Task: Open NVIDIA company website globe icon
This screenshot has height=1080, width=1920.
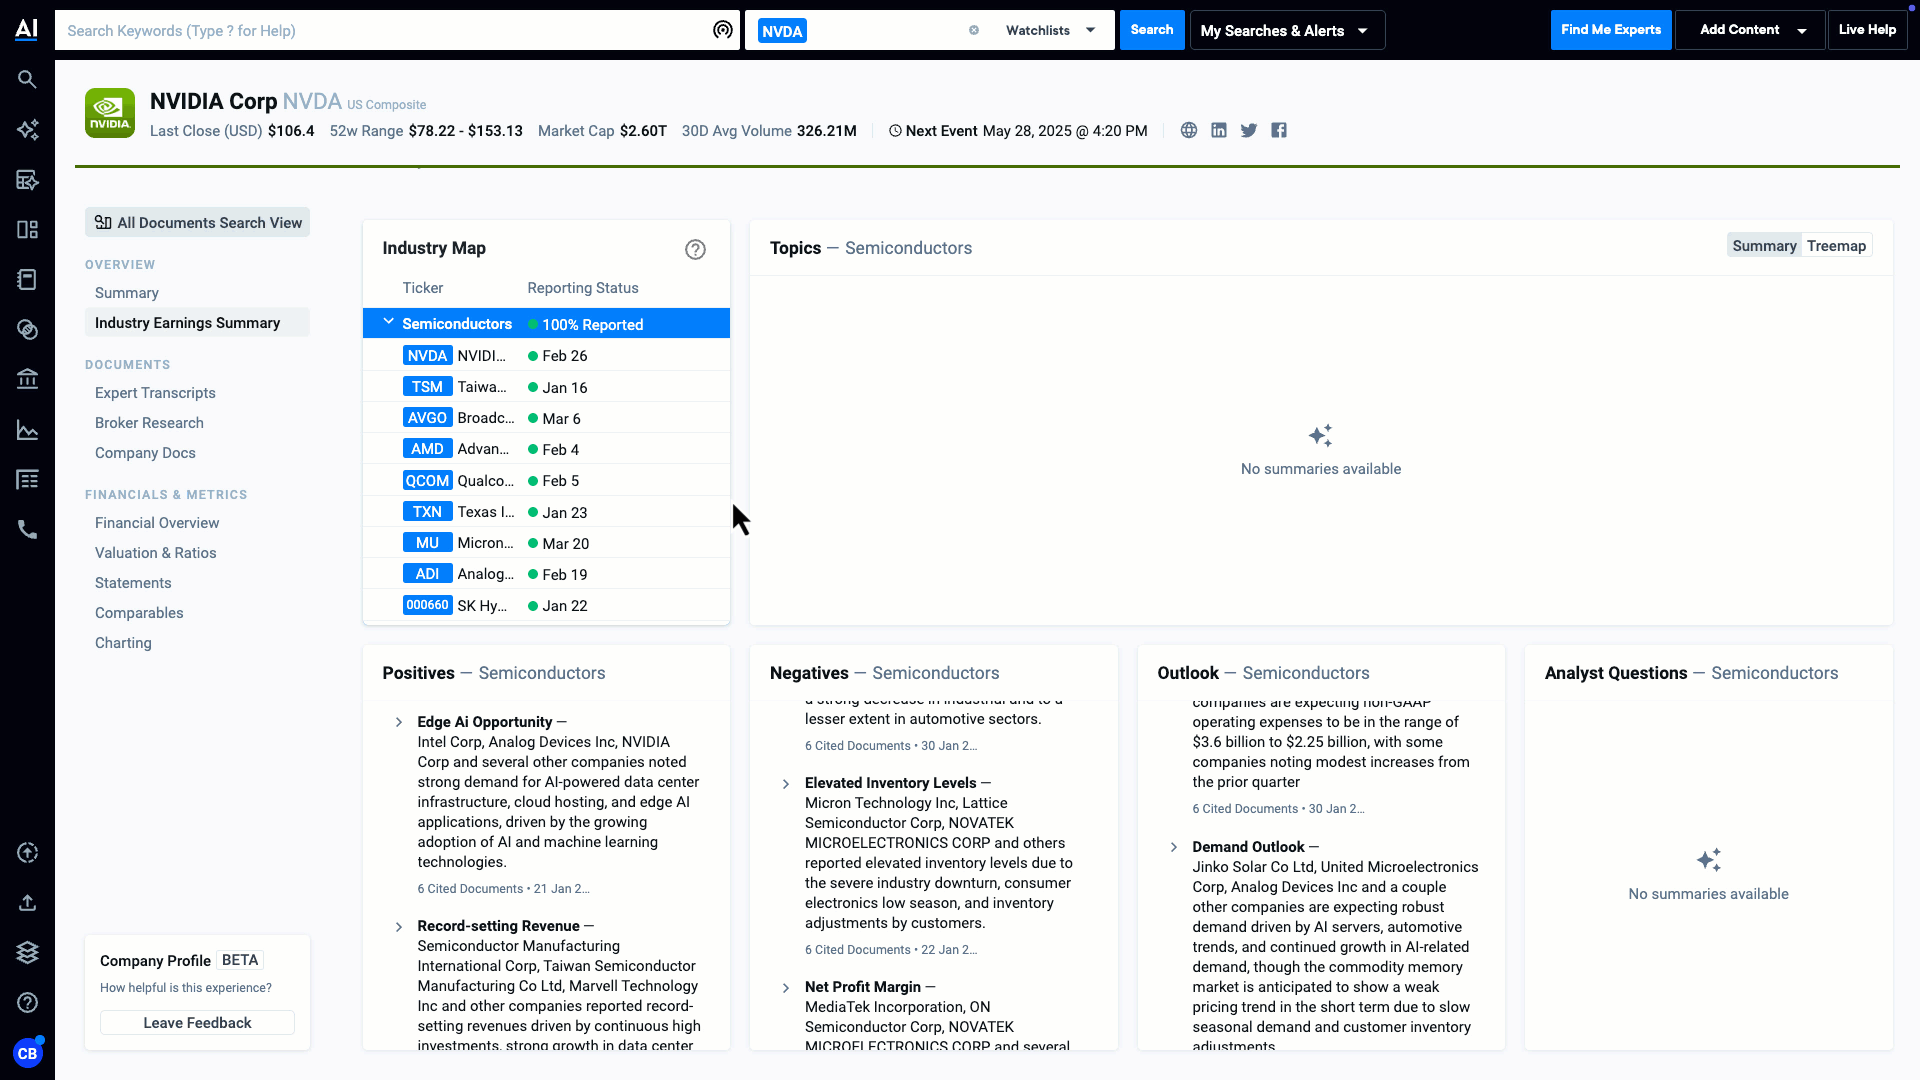Action: point(1188,130)
